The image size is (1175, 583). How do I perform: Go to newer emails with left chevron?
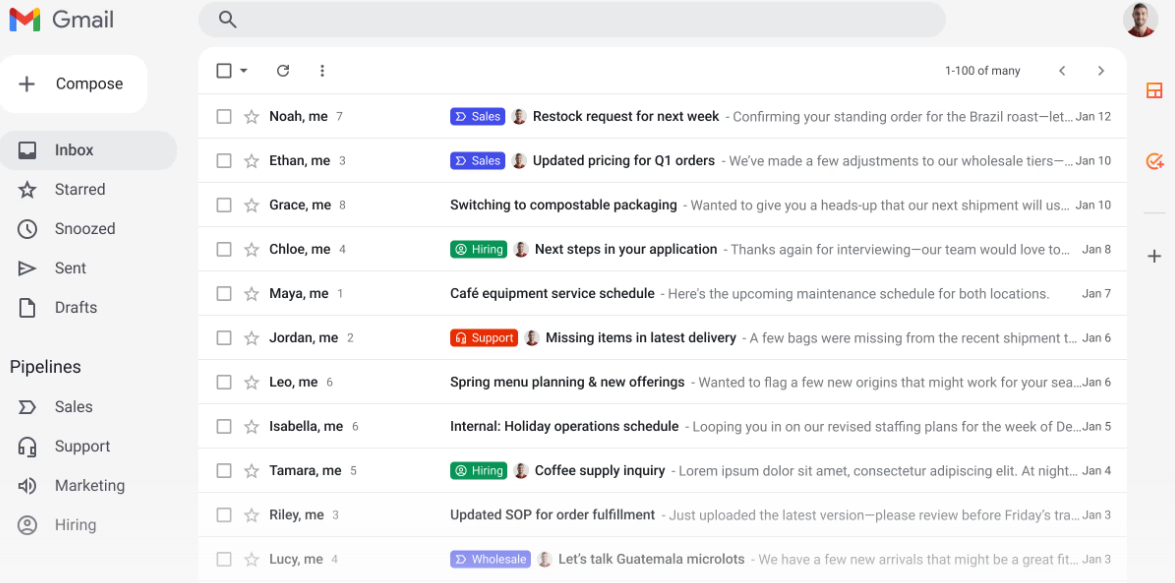click(1062, 70)
